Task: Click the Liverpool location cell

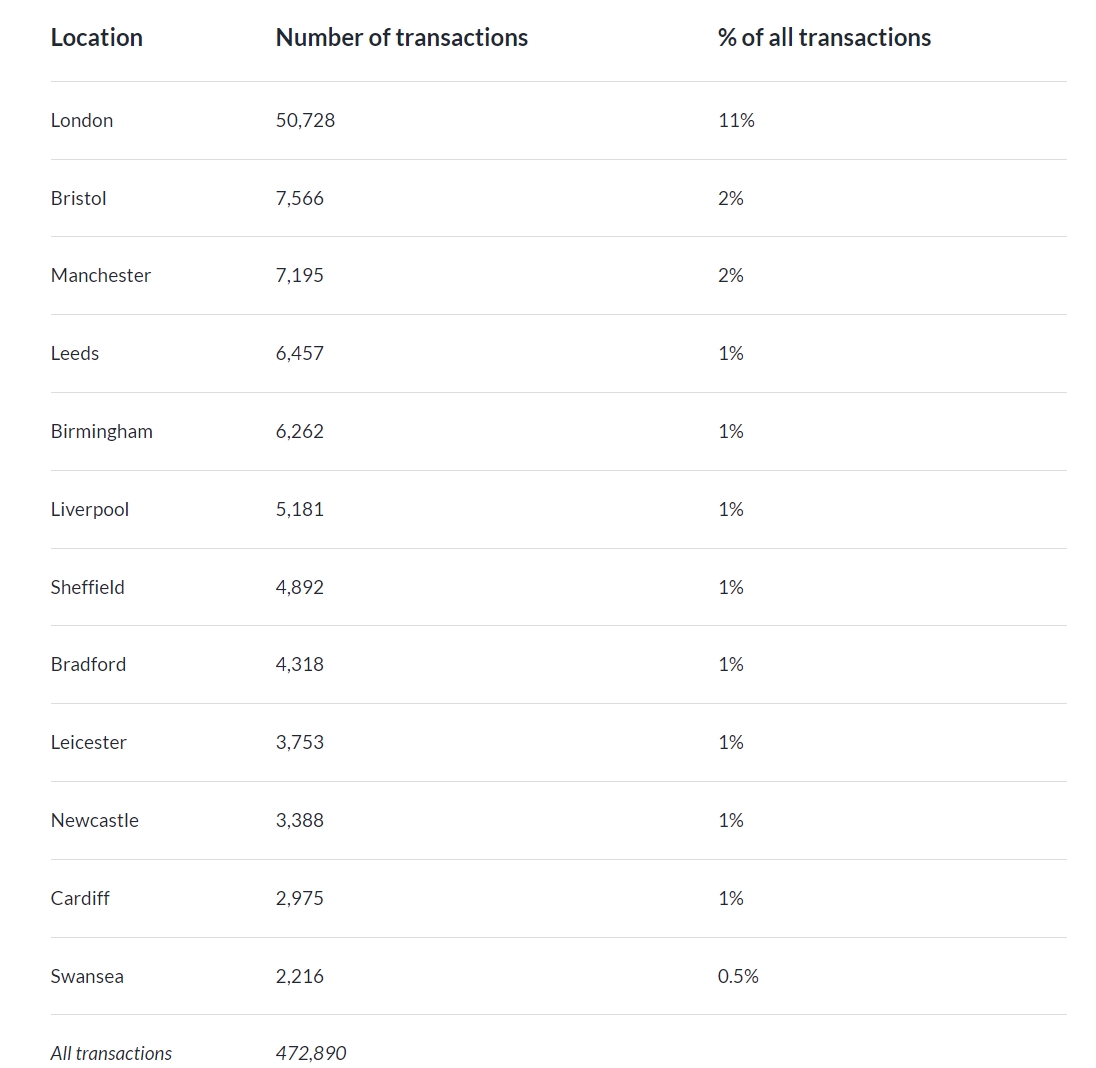Action: point(89,510)
